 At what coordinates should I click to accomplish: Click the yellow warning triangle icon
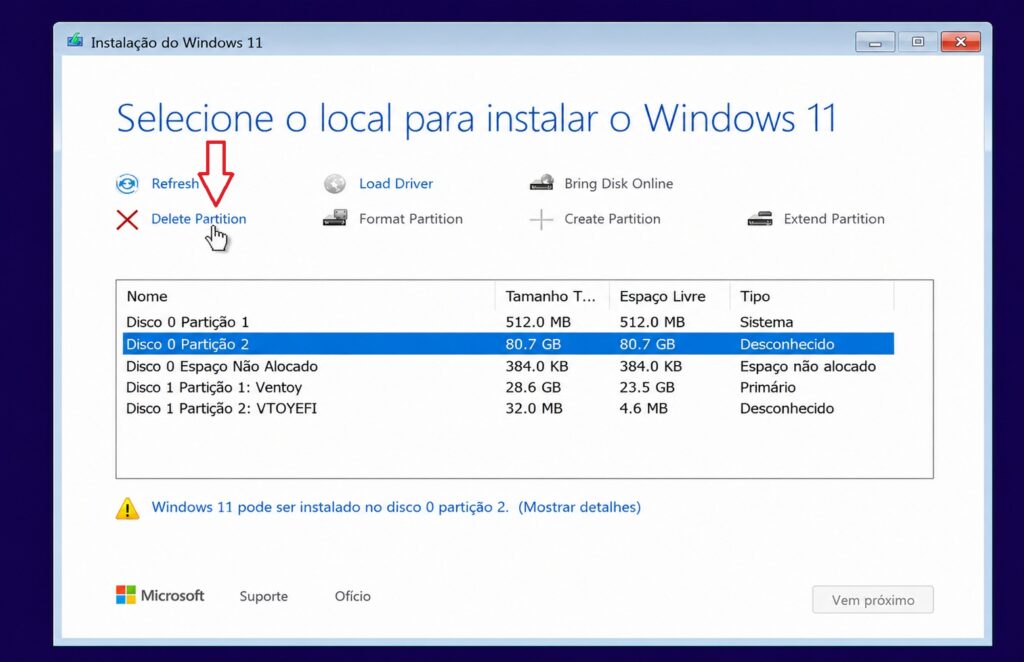(127, 508)
